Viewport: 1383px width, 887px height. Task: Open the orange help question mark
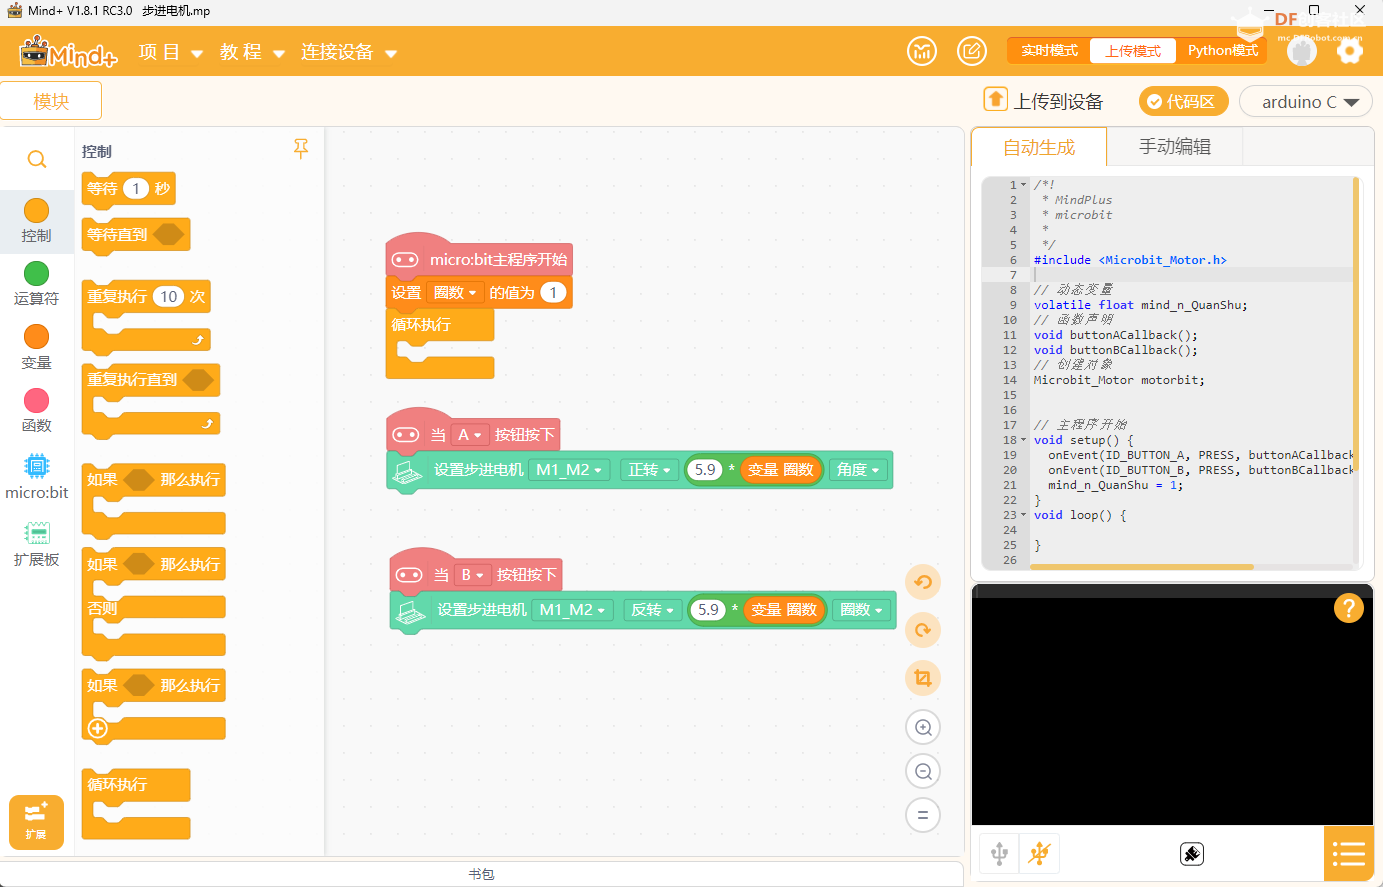[x=1348, y=608]
